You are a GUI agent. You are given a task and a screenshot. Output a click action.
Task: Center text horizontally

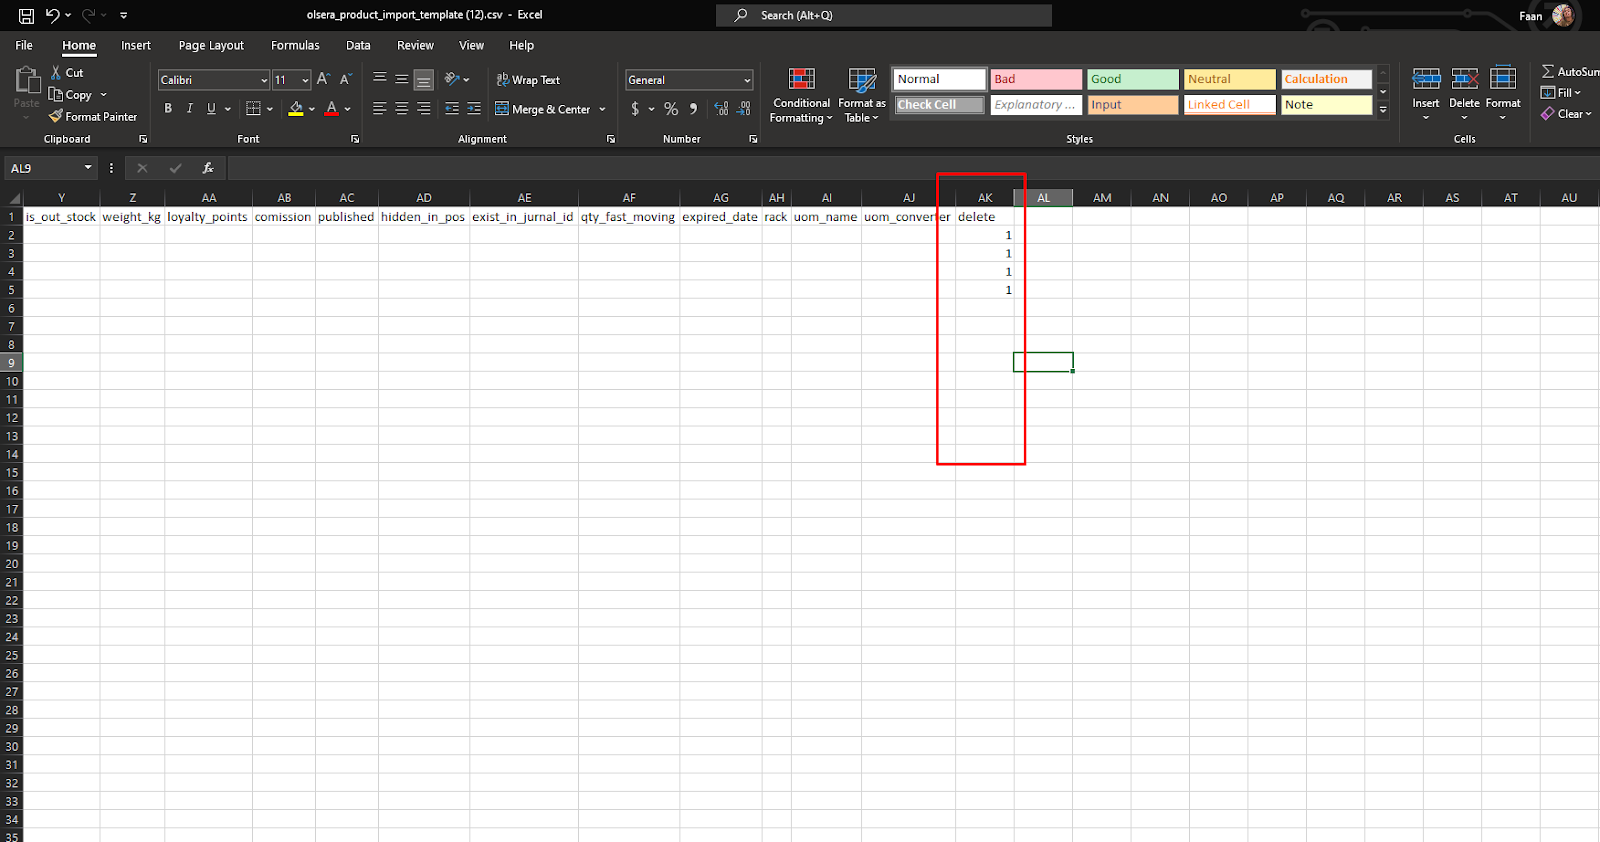point(401,109)
